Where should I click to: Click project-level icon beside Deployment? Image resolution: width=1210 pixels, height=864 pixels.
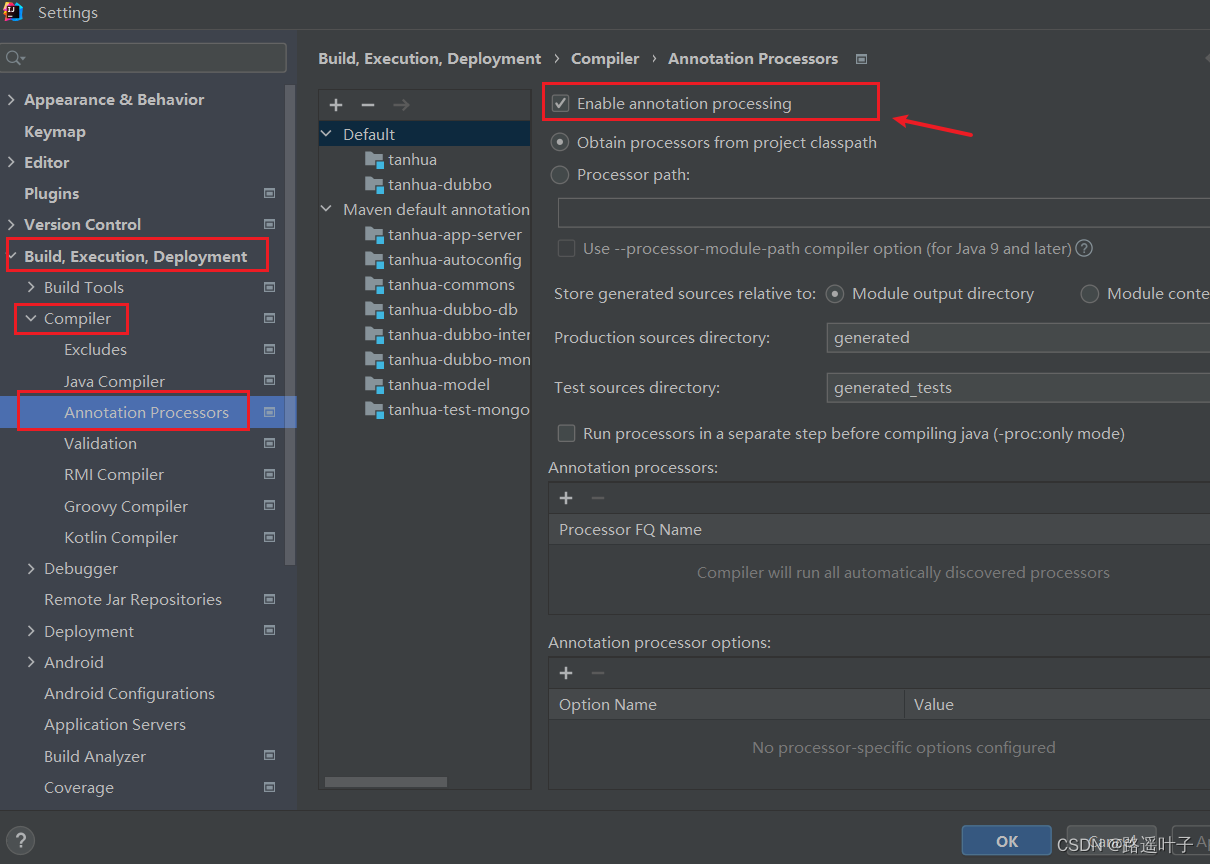[x=269, y=631]
